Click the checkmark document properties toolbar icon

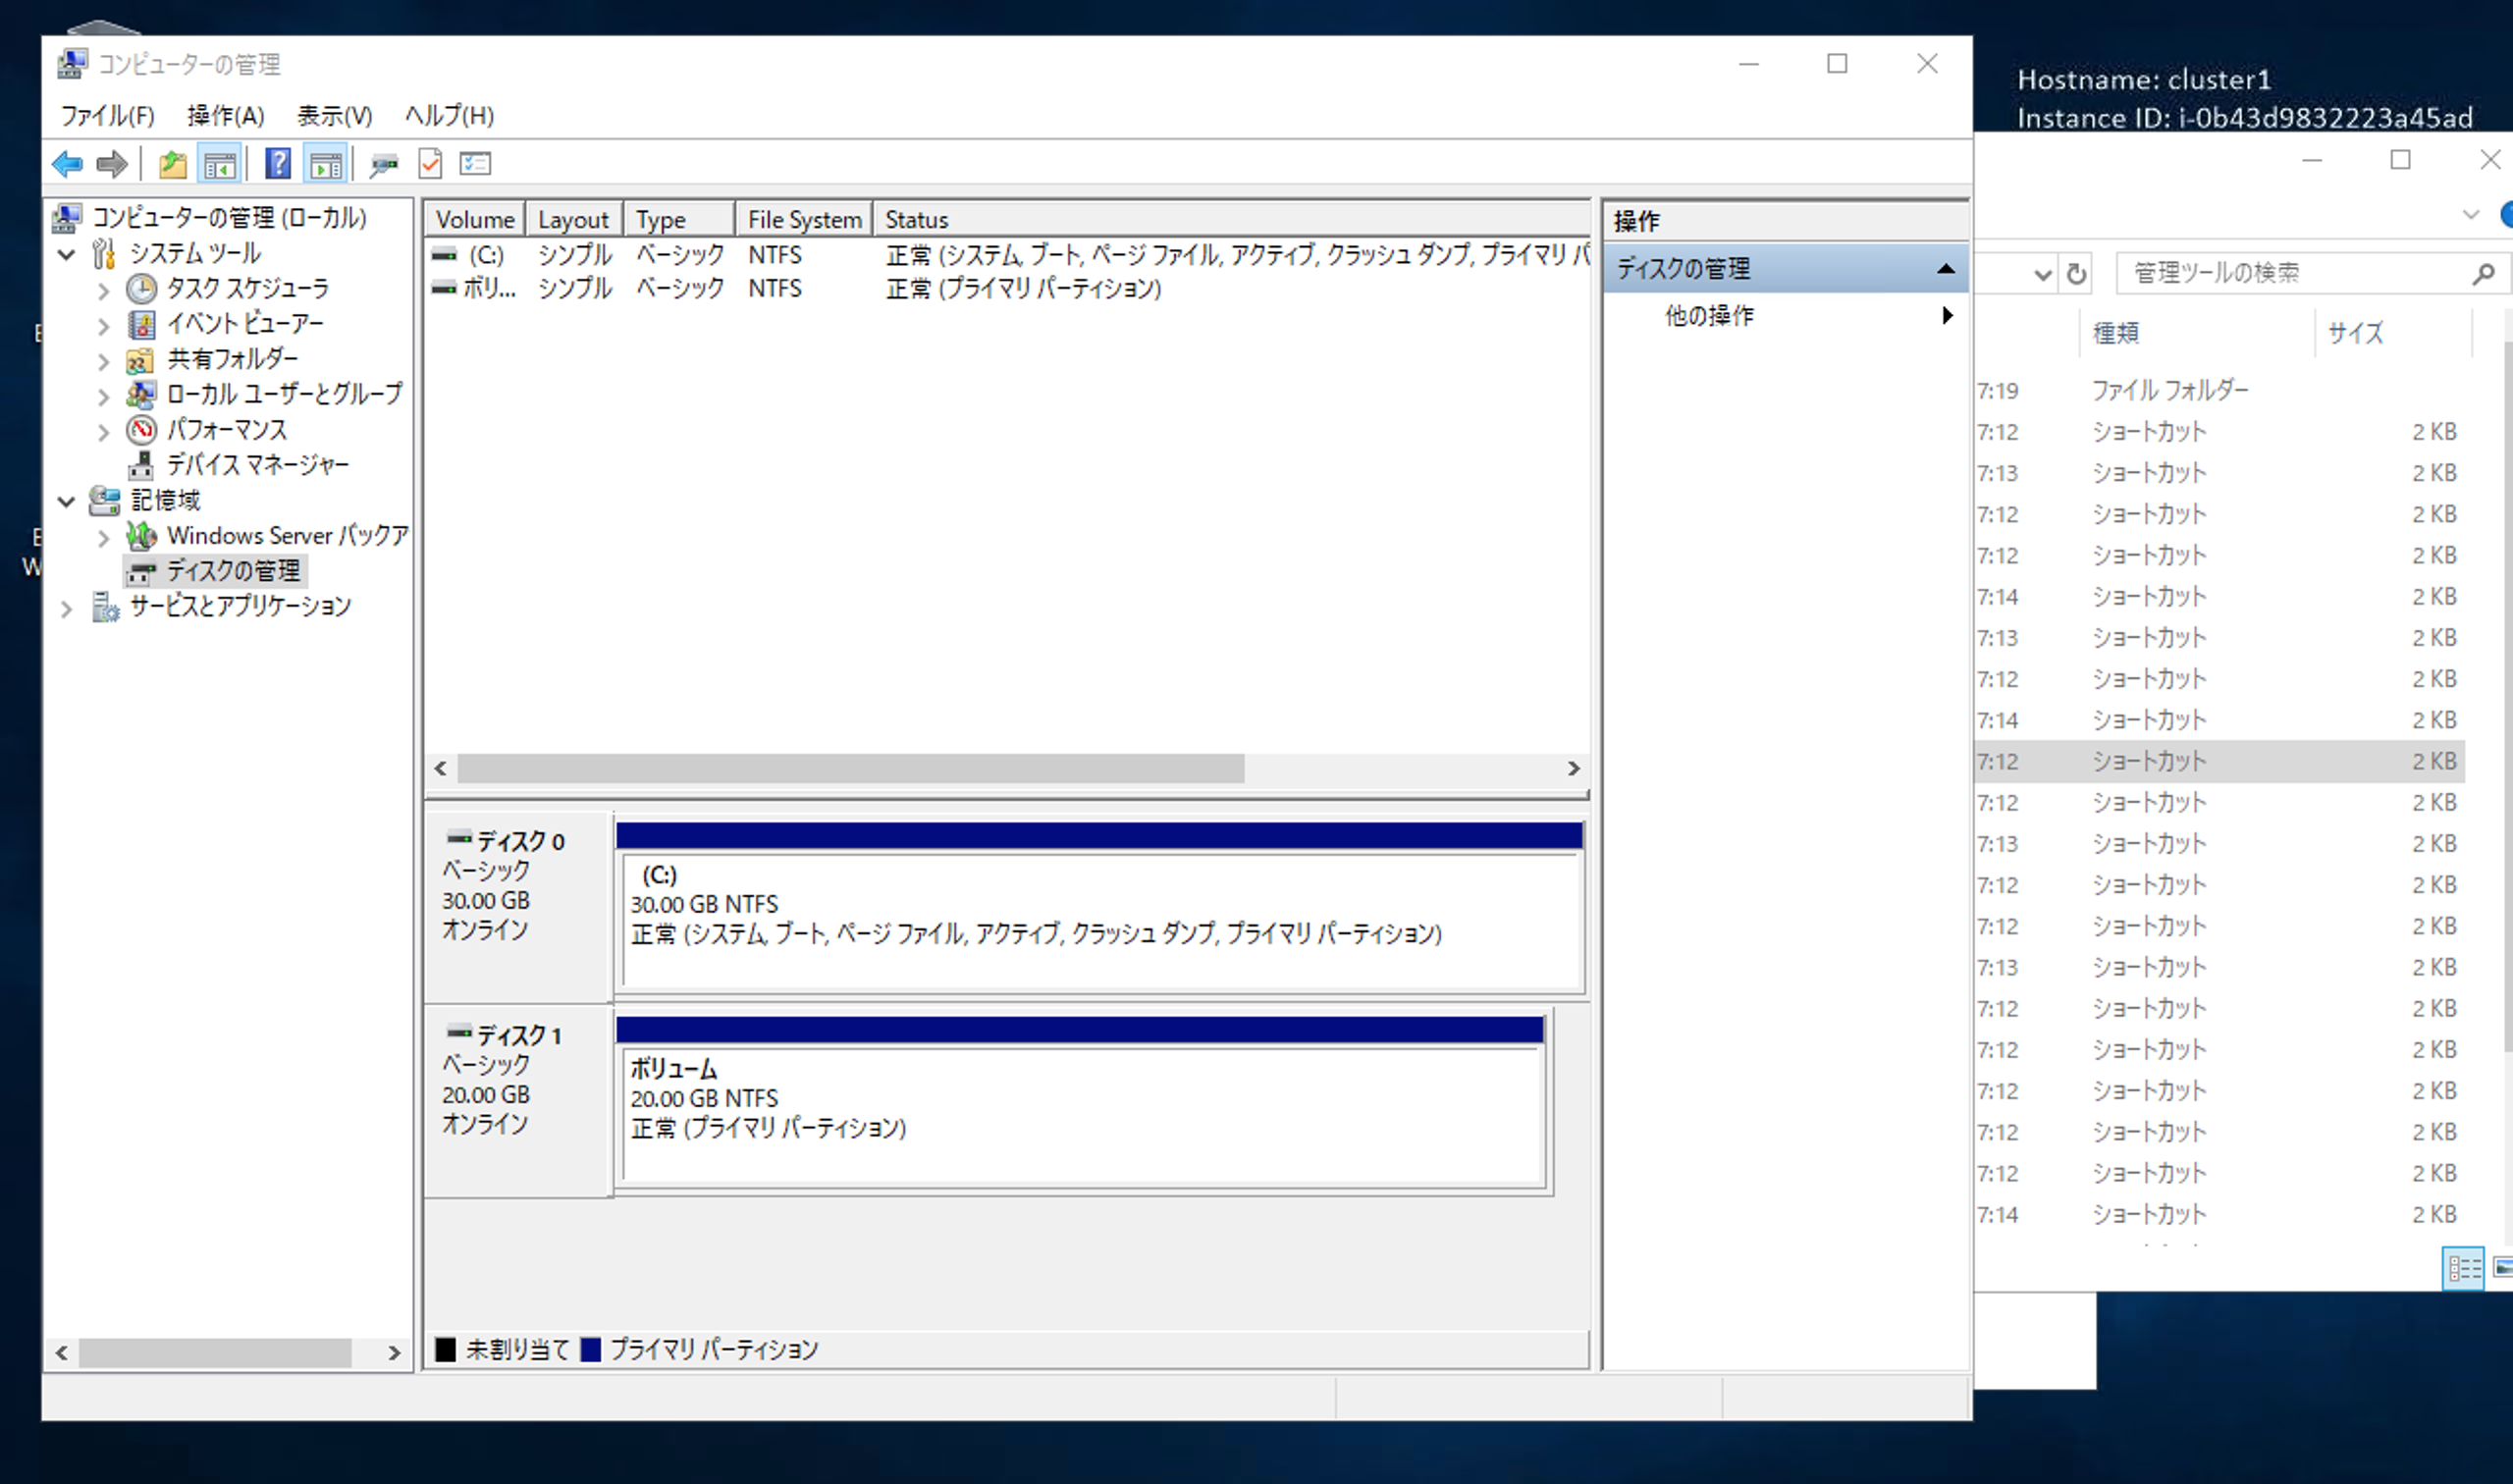click(430, 163)
